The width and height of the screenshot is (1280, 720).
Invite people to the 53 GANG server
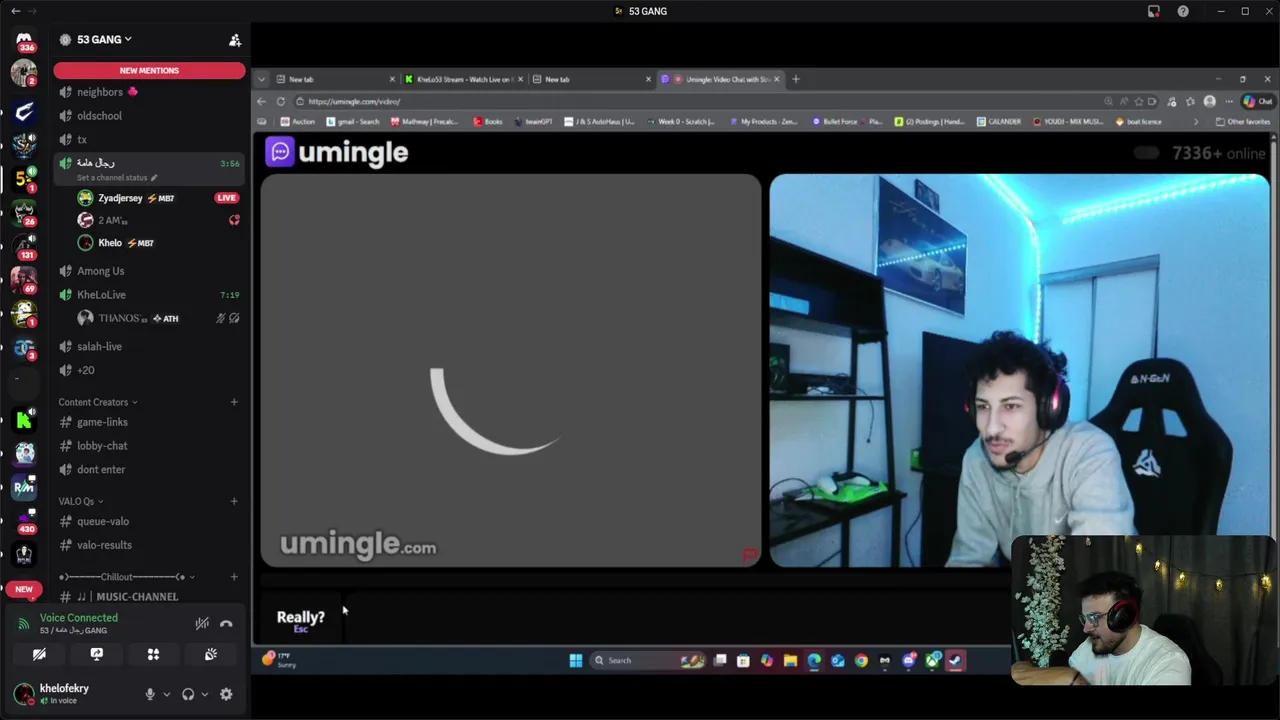point(235,40)
